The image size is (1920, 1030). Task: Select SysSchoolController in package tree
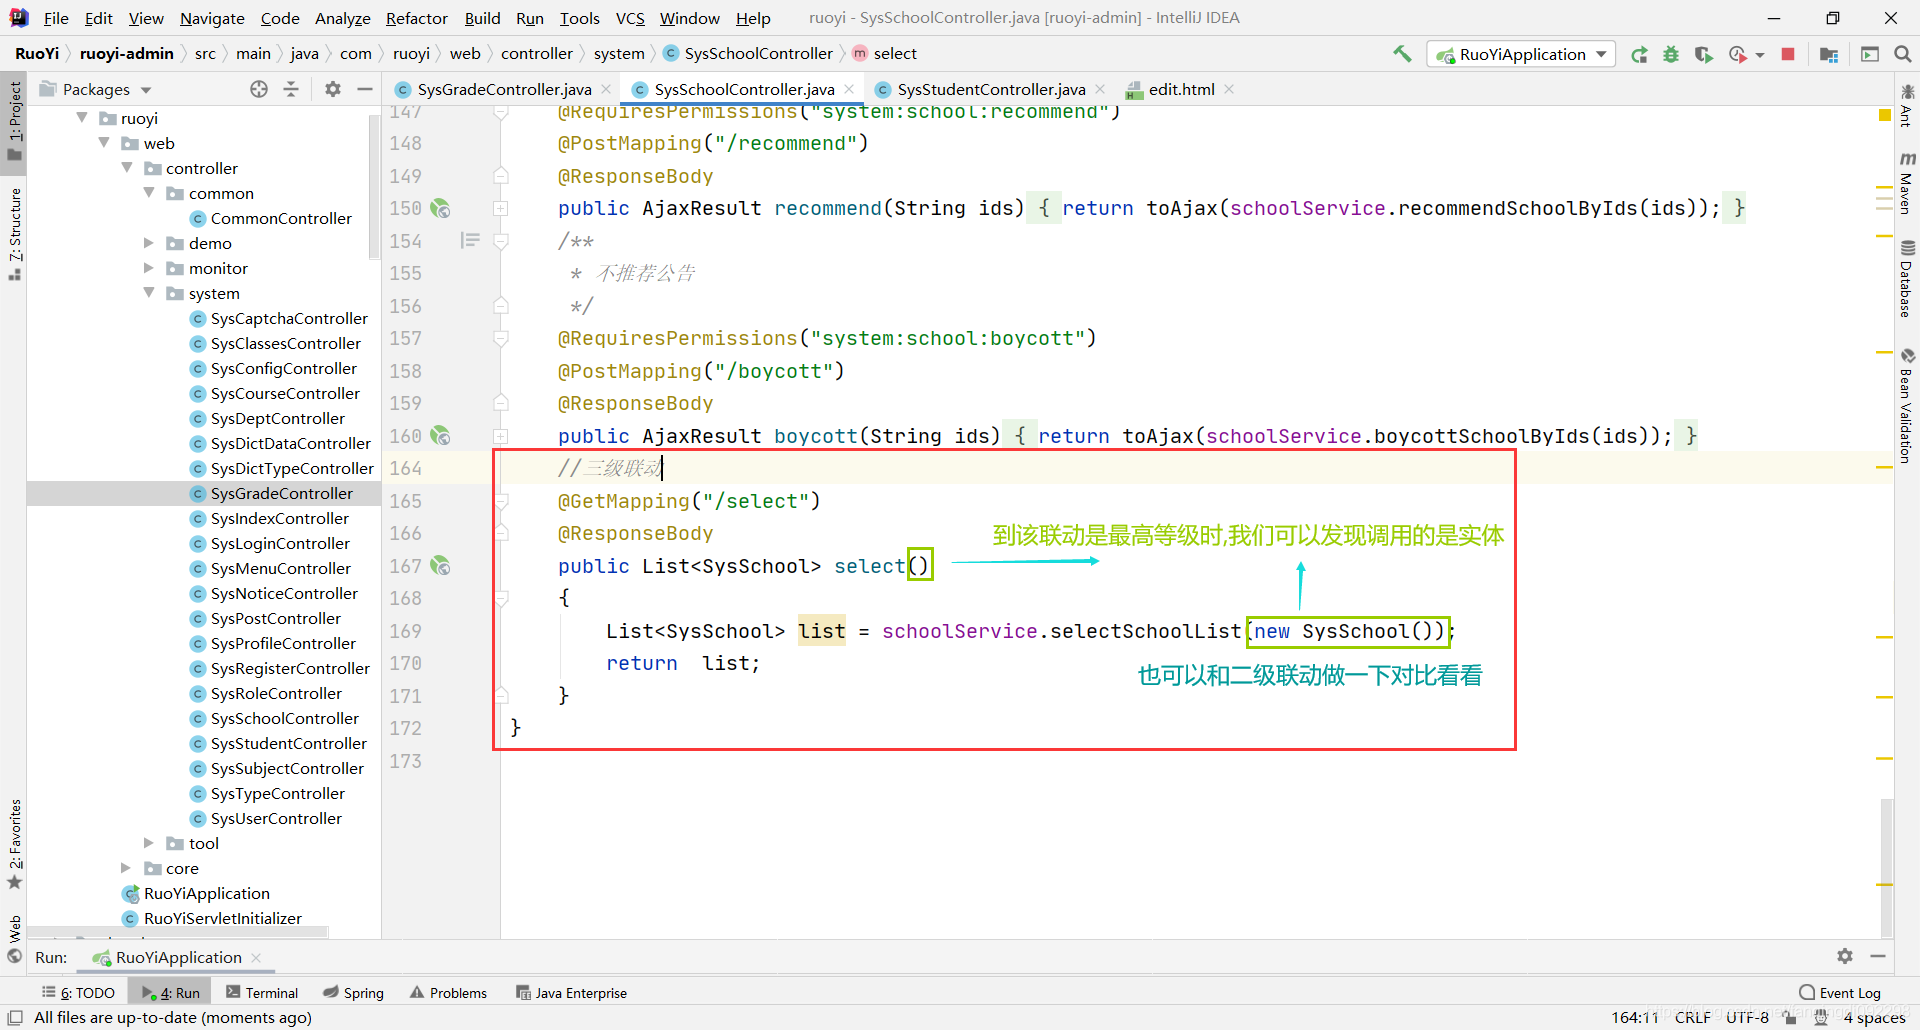tap(284, 718)
